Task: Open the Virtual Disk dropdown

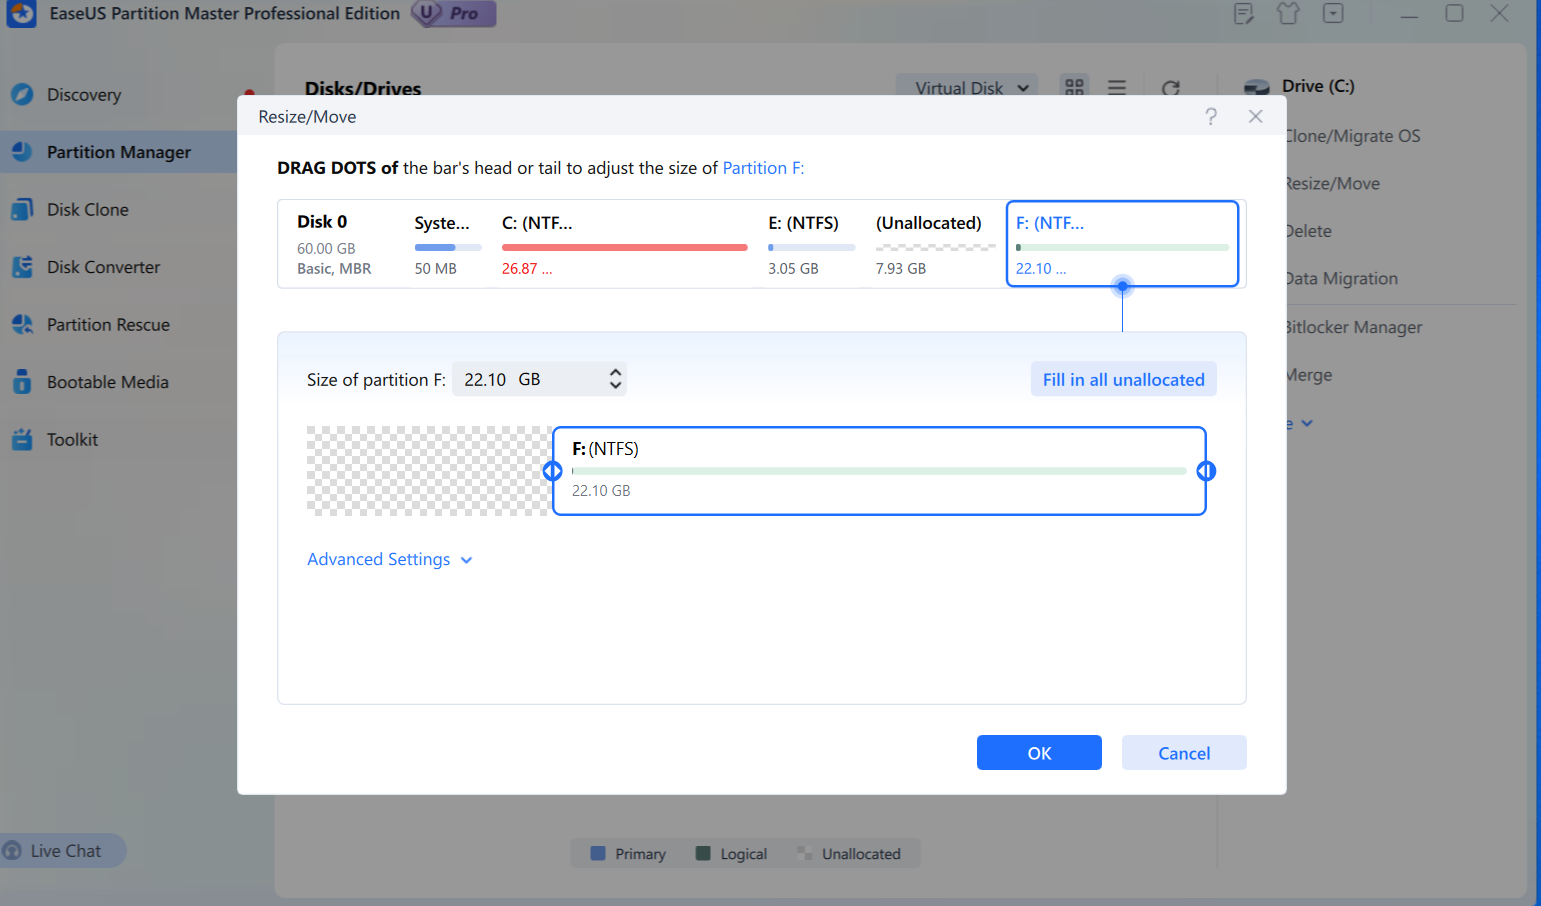Action: (967, 88)
